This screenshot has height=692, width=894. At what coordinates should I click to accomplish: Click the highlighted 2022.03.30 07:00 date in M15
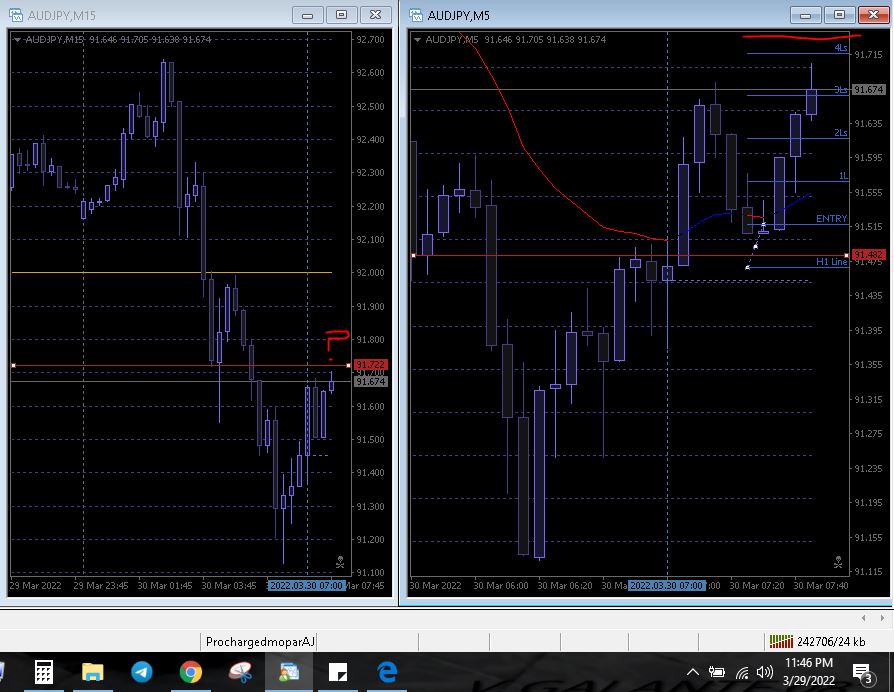pos(306,585)
